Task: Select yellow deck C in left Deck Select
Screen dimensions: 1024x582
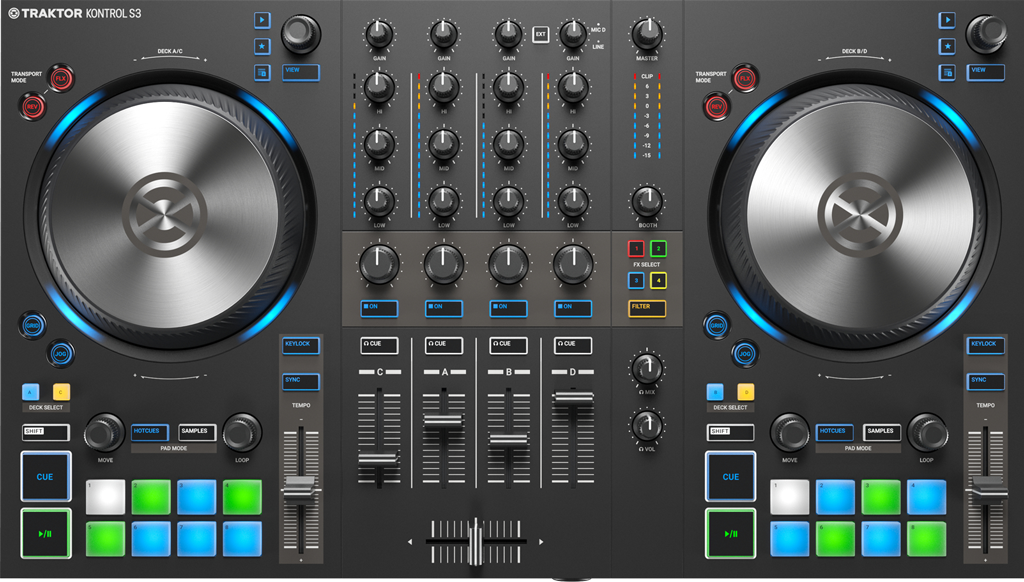Action: pos(61,392)
